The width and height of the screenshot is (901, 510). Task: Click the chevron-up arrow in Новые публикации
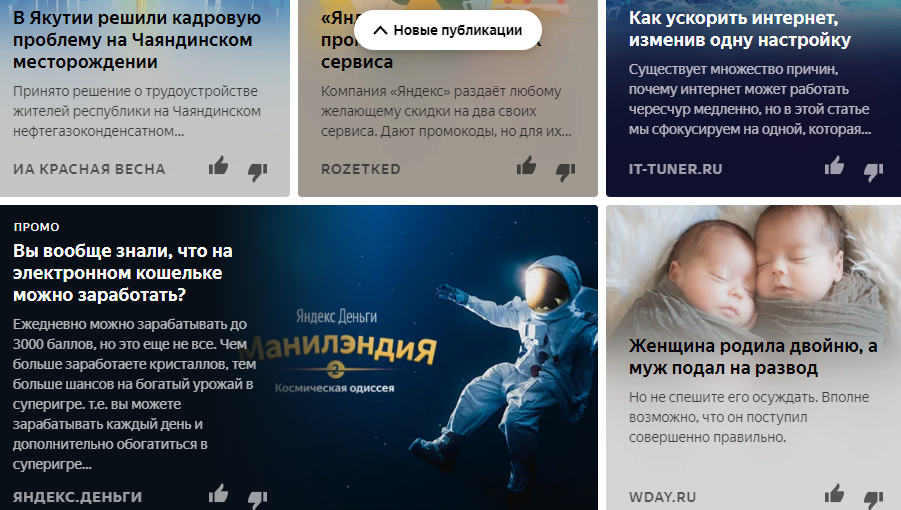[380, 30]
